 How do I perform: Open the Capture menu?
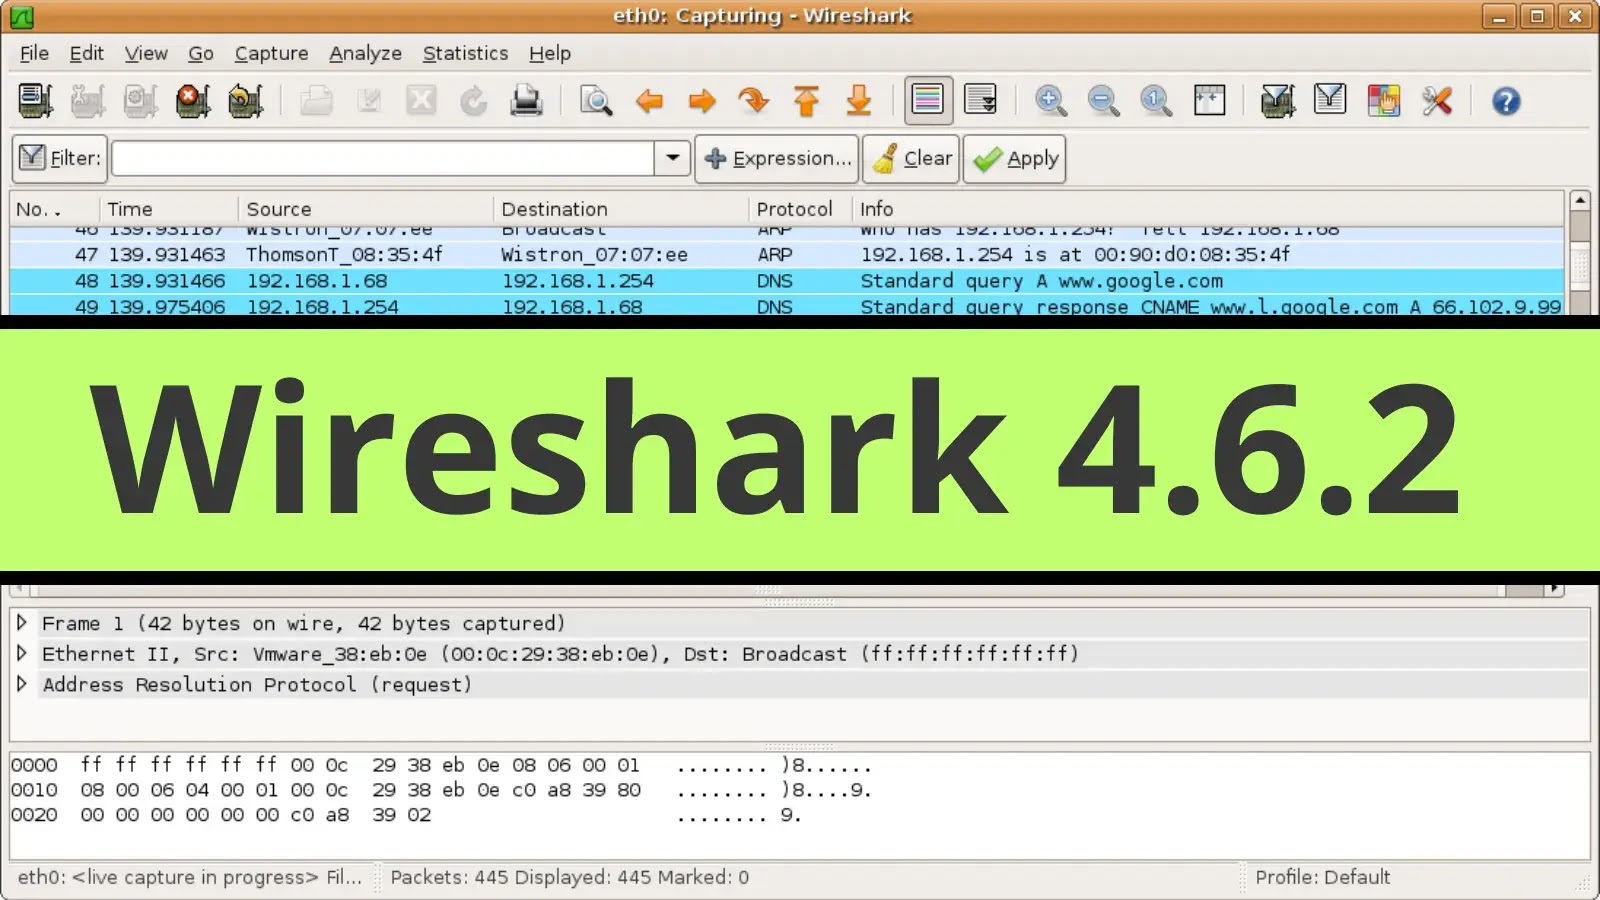pos(271,53)
